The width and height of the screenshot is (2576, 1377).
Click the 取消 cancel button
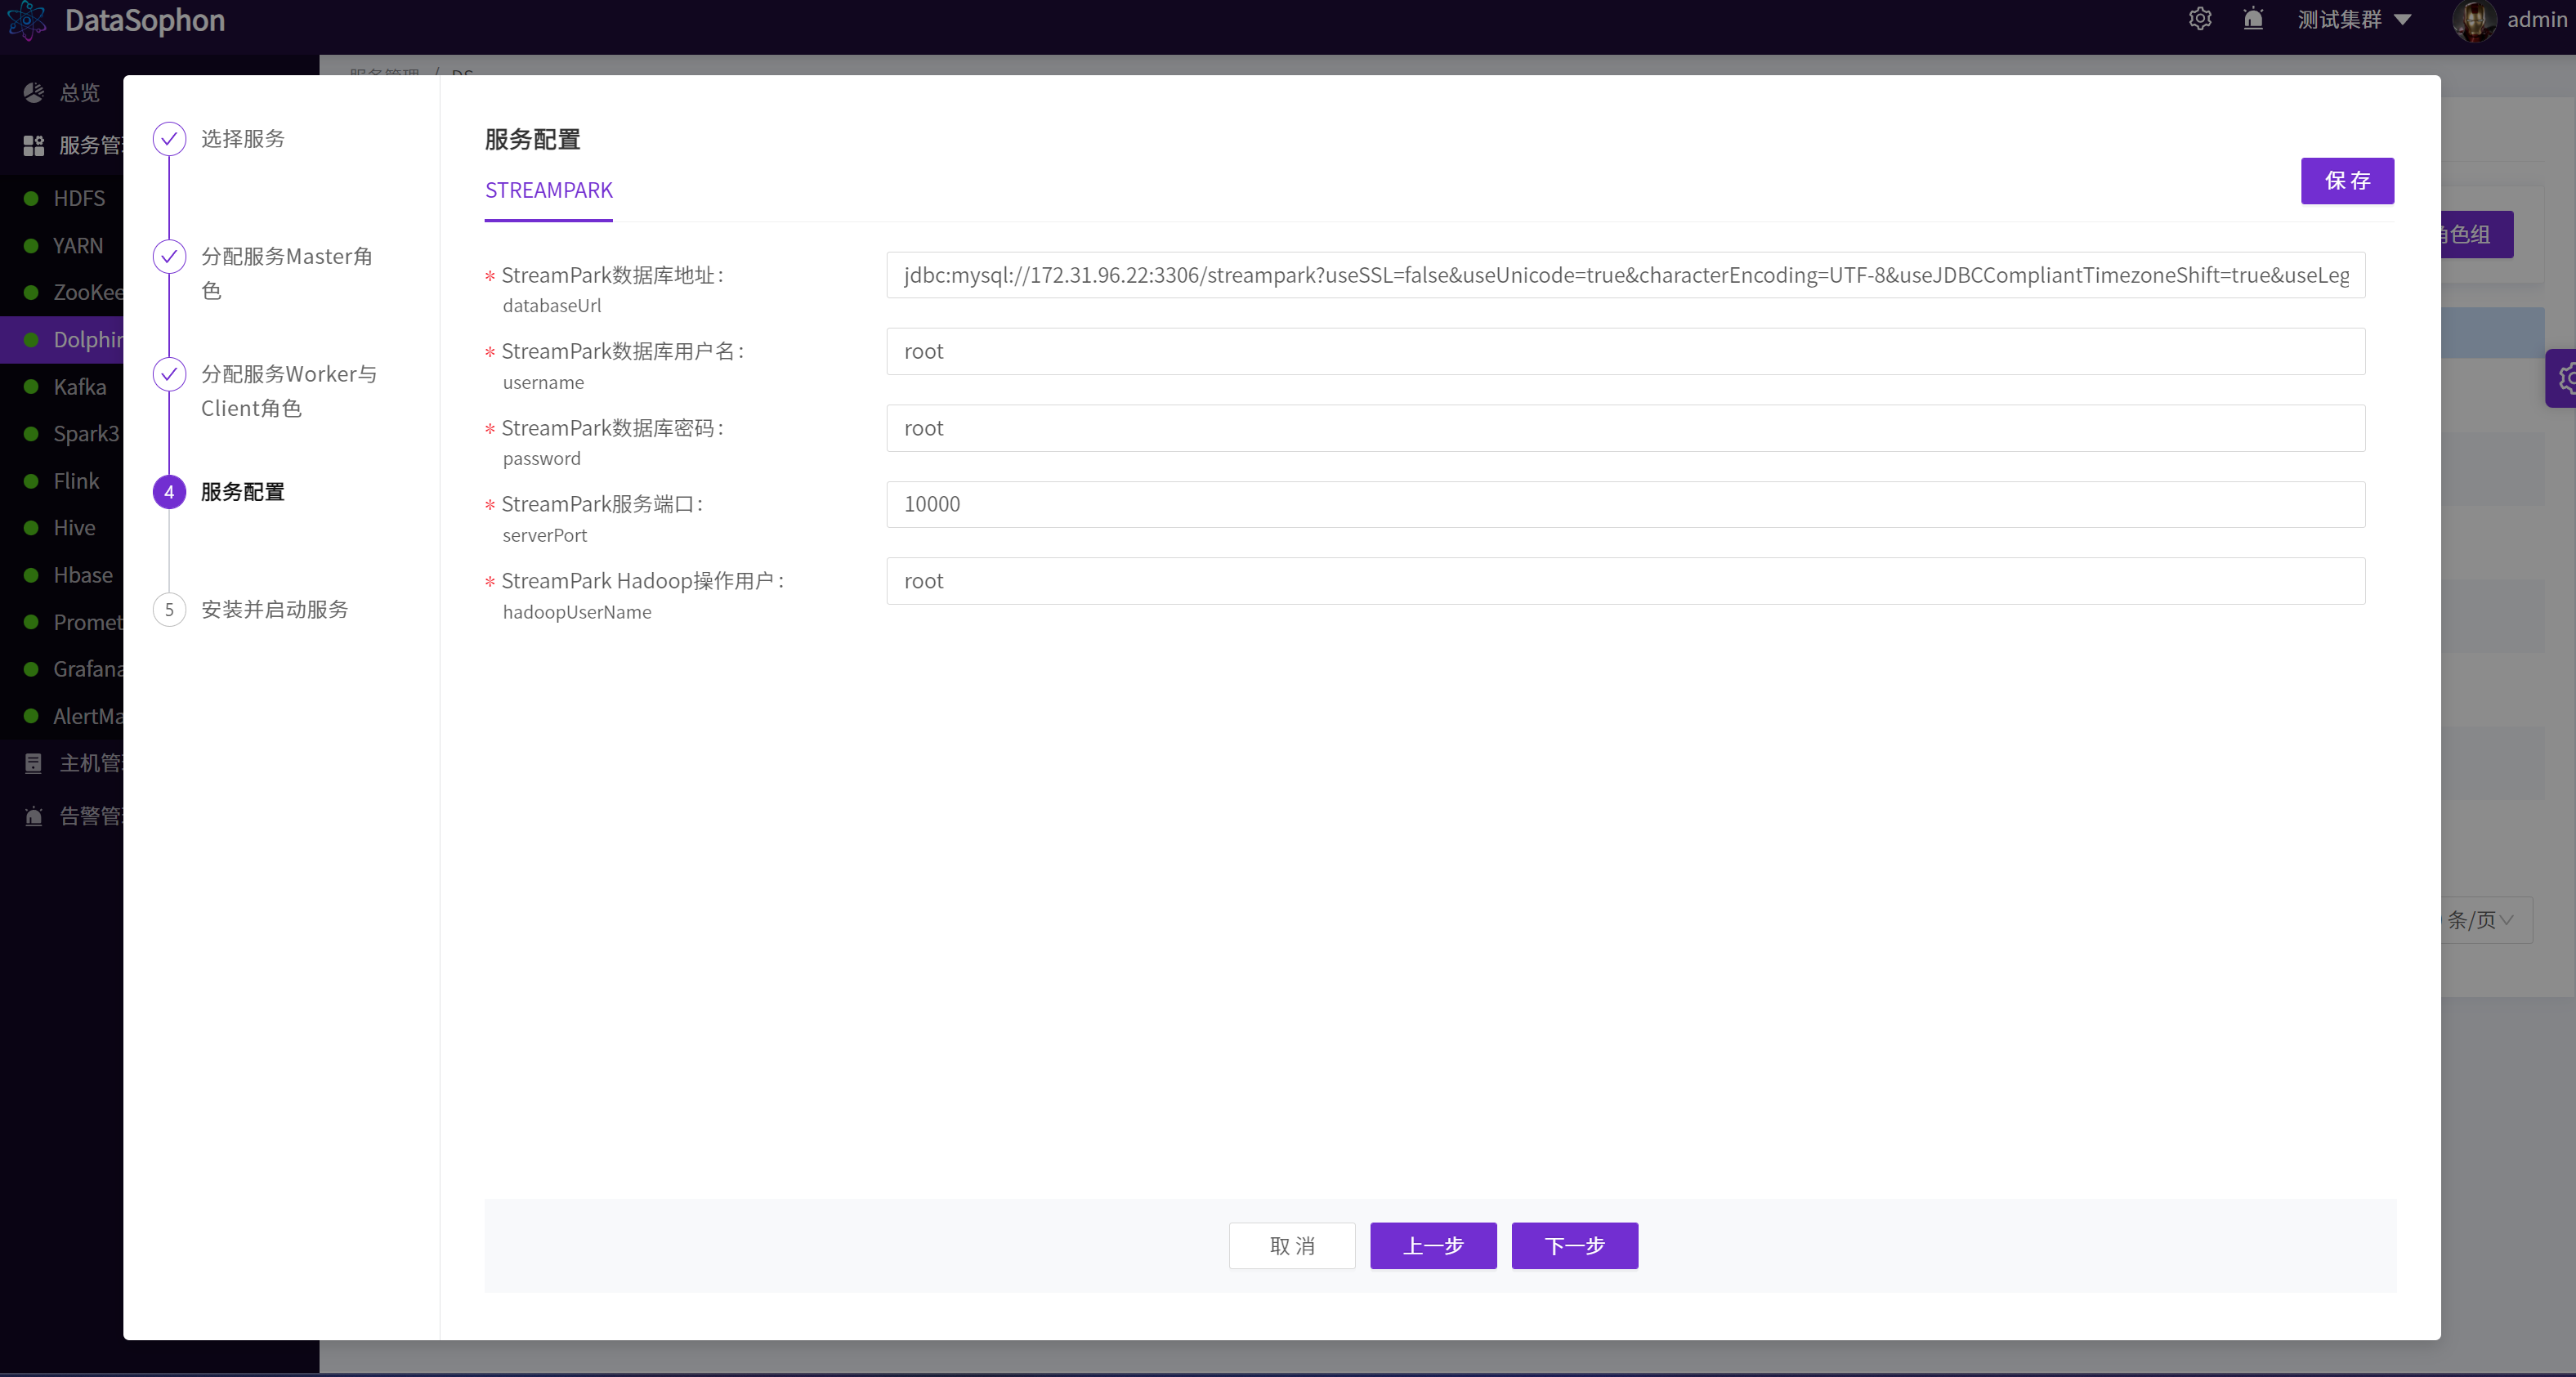[x=1292, y=1245]
